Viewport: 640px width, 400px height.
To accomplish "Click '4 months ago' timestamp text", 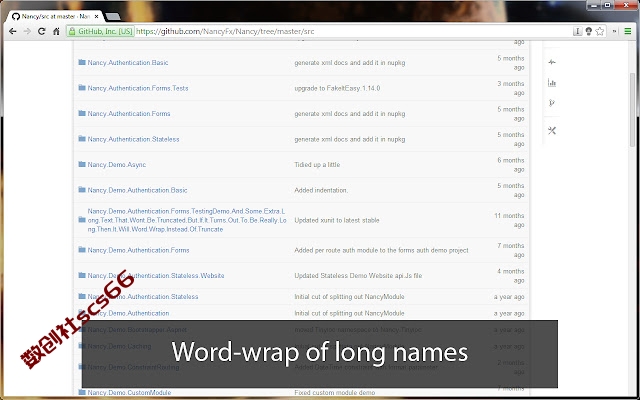I will click(x=511, y=276).
